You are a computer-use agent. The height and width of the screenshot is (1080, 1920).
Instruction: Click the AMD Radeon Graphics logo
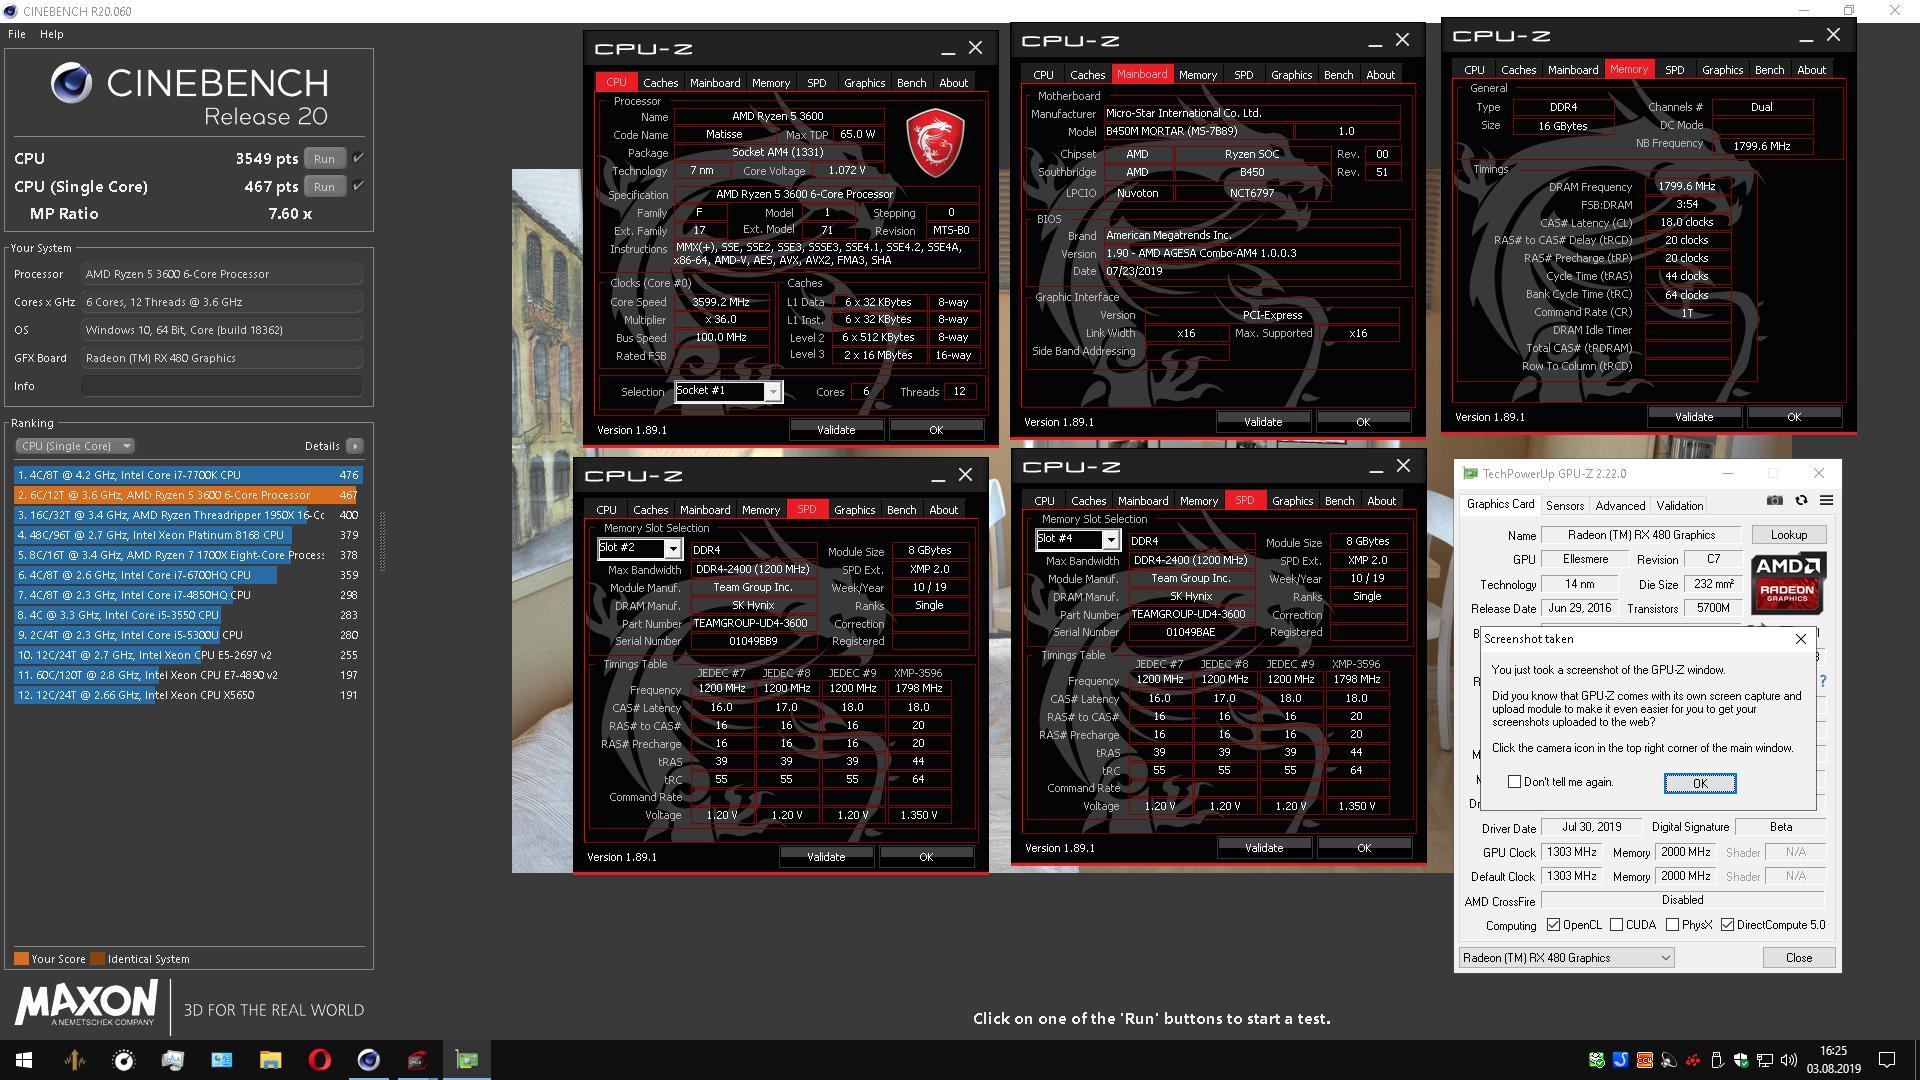[1787, 583]
